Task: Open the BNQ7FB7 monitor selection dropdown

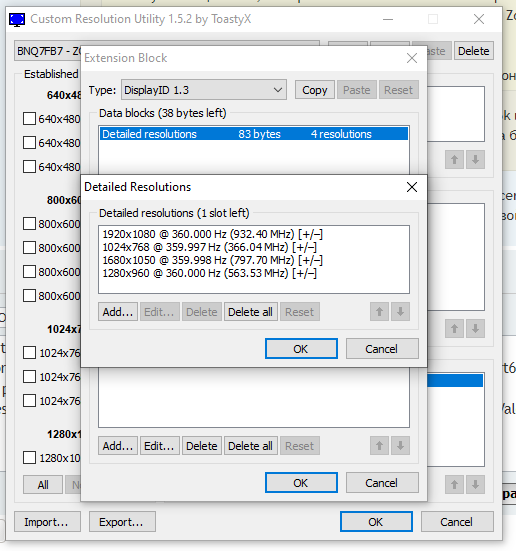Action: [x=47, y=51]
